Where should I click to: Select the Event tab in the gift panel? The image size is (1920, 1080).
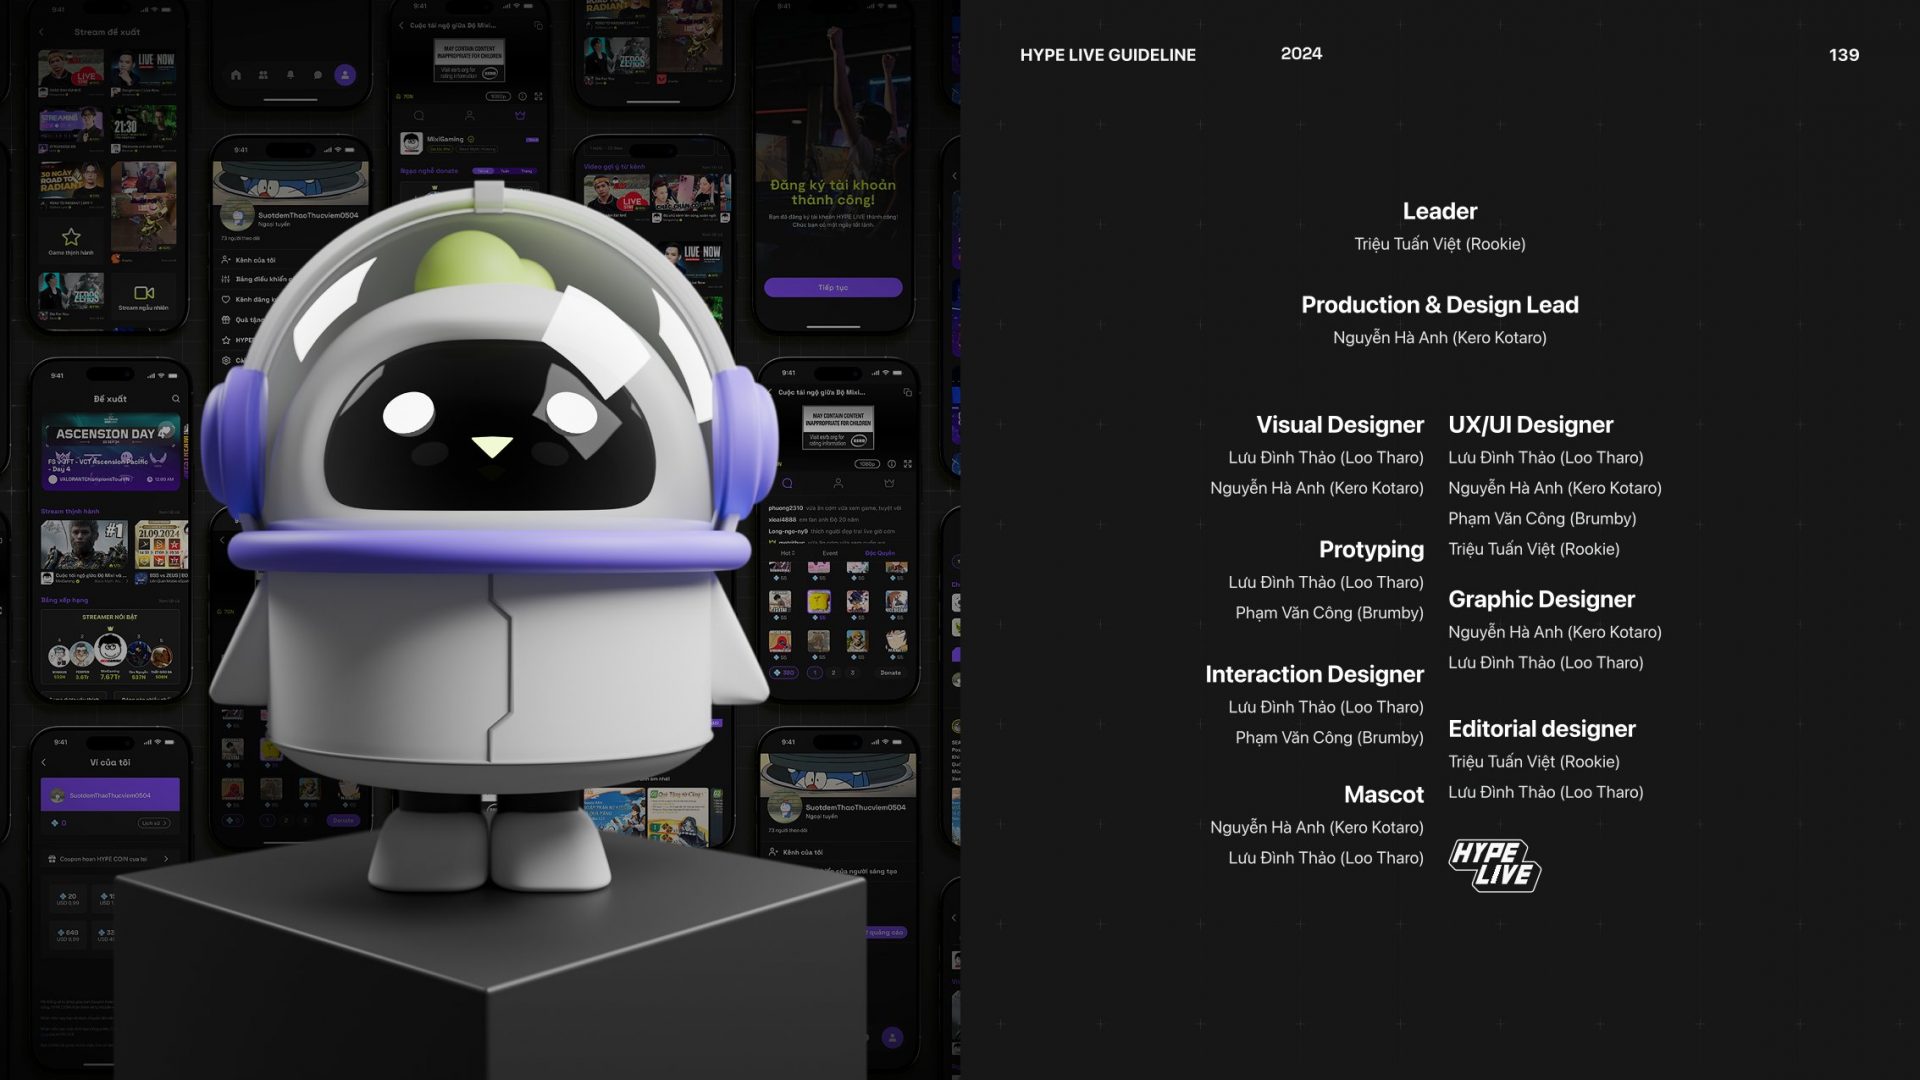(830, 553)
